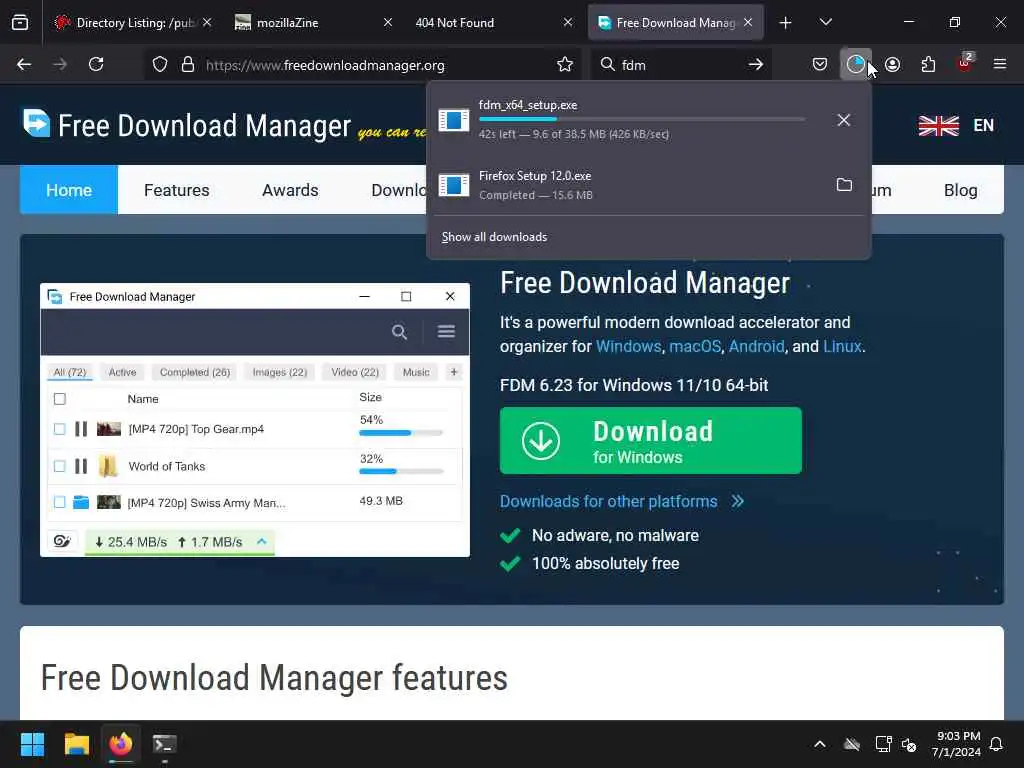Open tracking protection shield icon
1024x768 pixels.
click(160, 65)
